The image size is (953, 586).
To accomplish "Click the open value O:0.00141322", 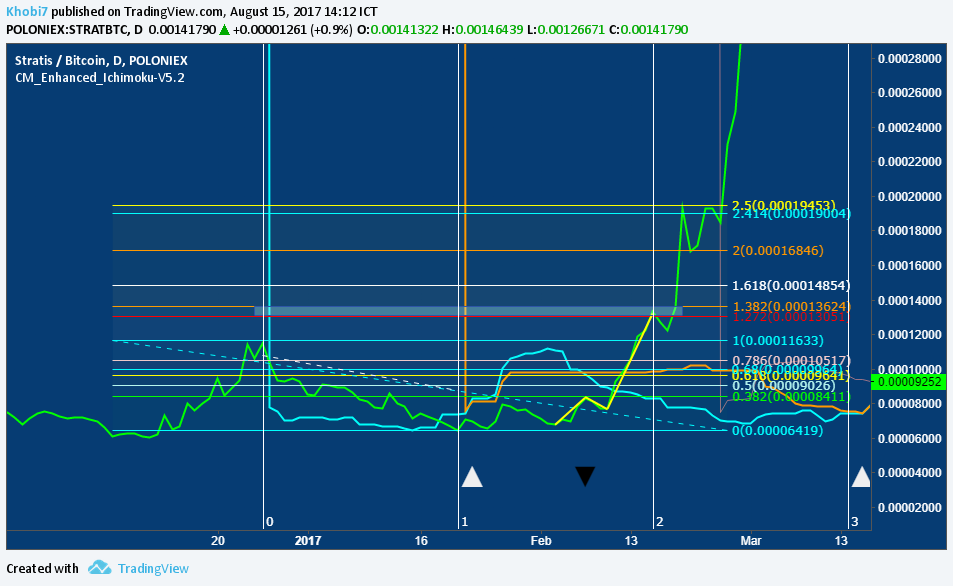I will (397, 29).
